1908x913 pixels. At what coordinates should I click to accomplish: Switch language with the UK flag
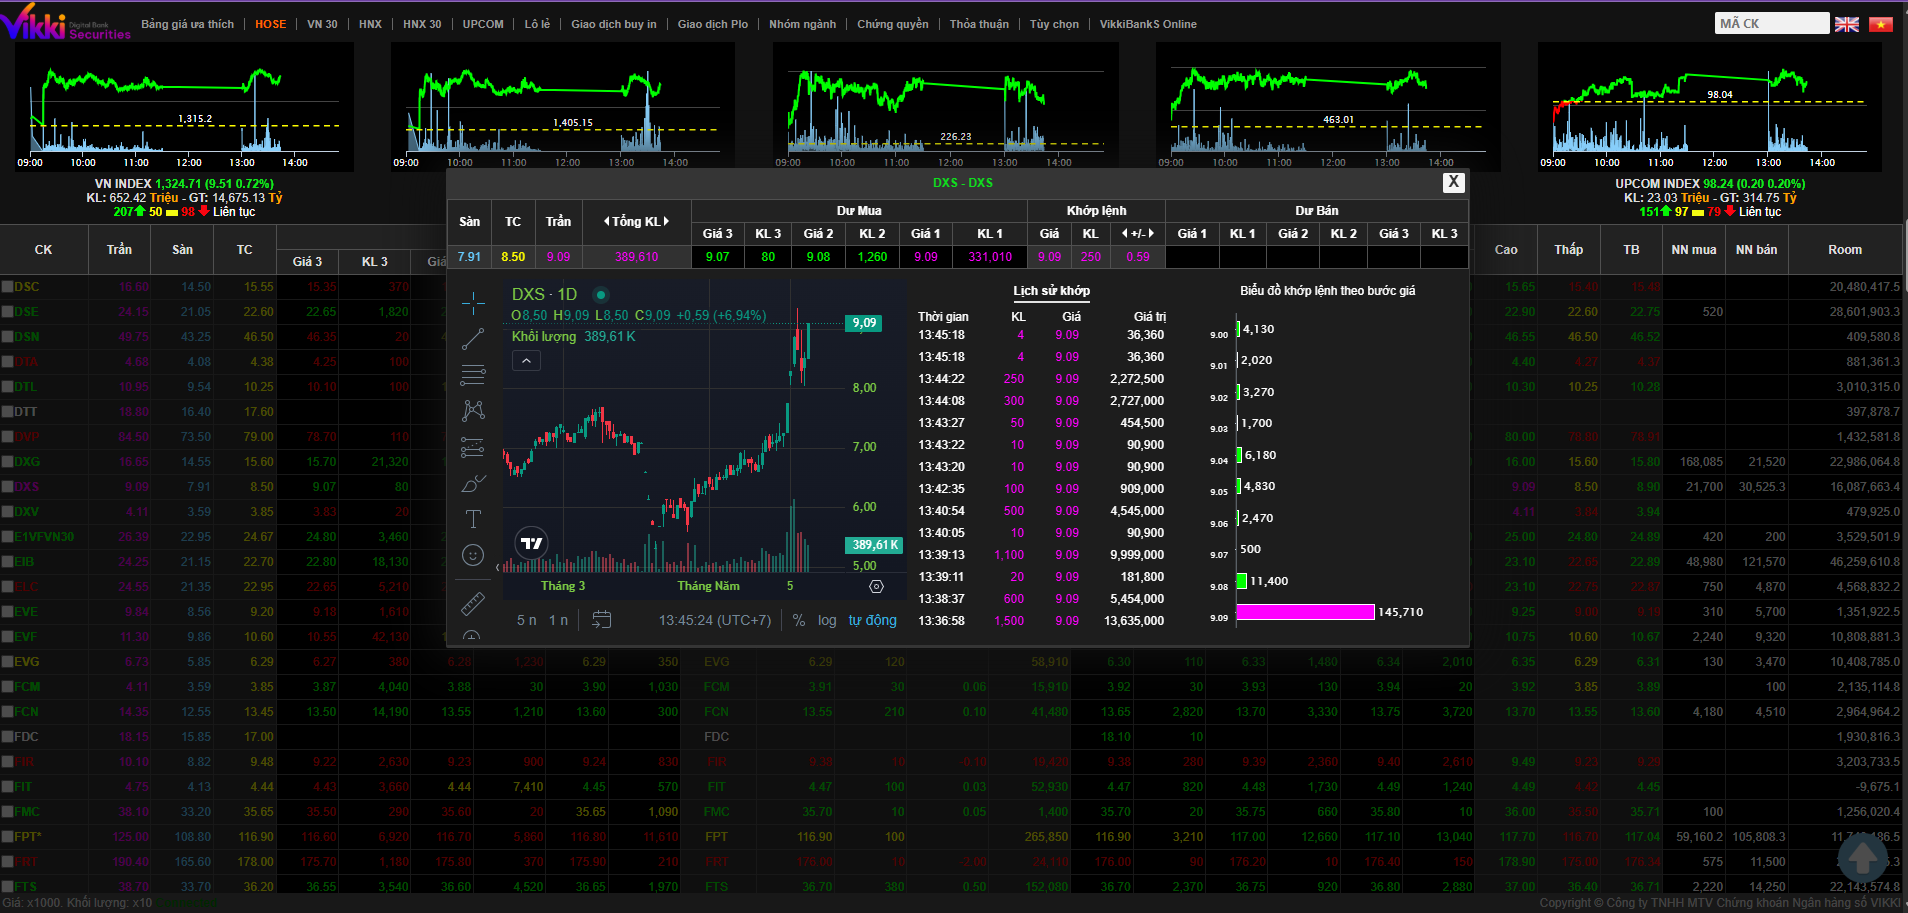(1847, 24)
